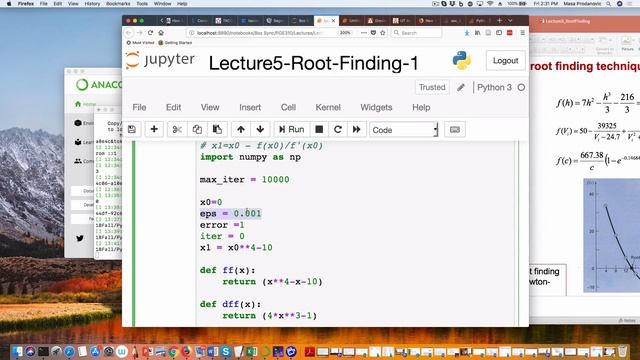Image resolution: width=640 pixels, height=360 pixels.
Task: Click the Logout button
Action: (505, 60)
